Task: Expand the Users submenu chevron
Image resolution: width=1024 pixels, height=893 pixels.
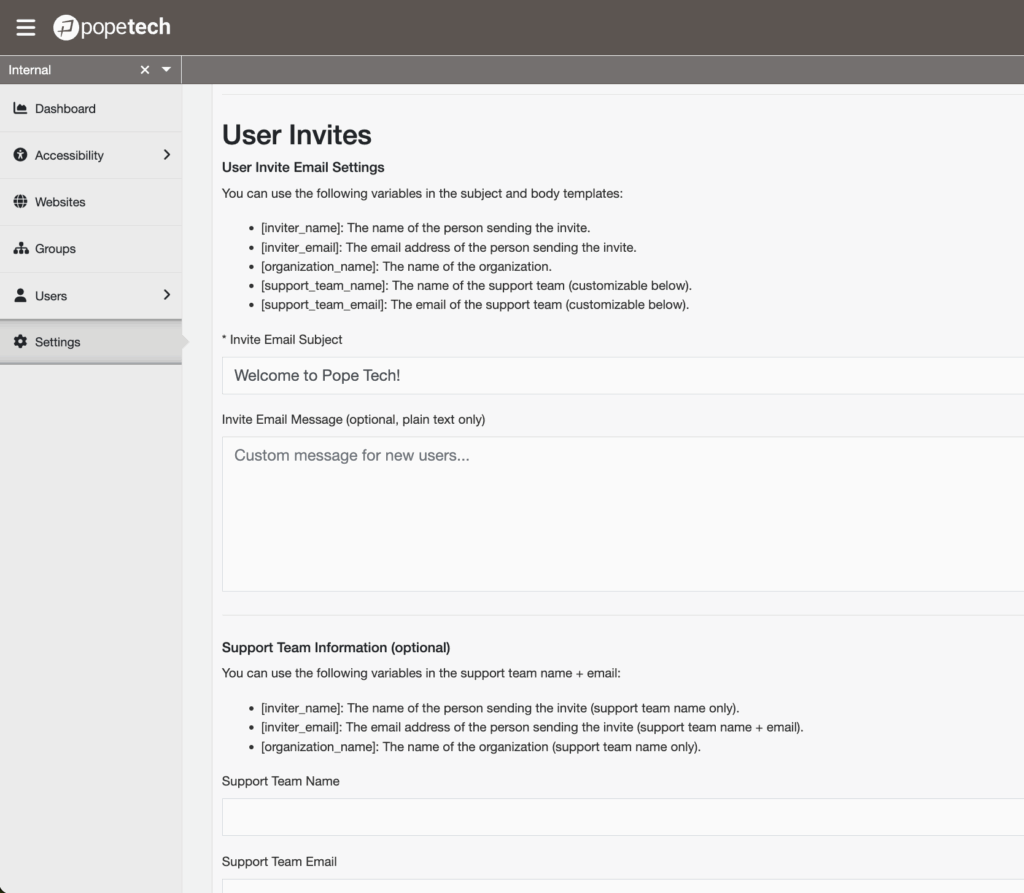Action: pos(166,295)
